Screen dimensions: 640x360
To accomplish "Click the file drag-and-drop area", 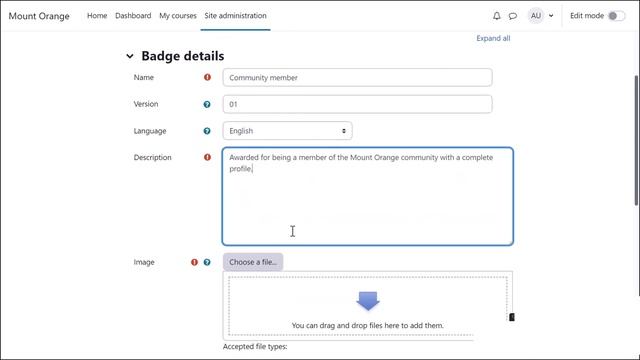I will (368, 306).
